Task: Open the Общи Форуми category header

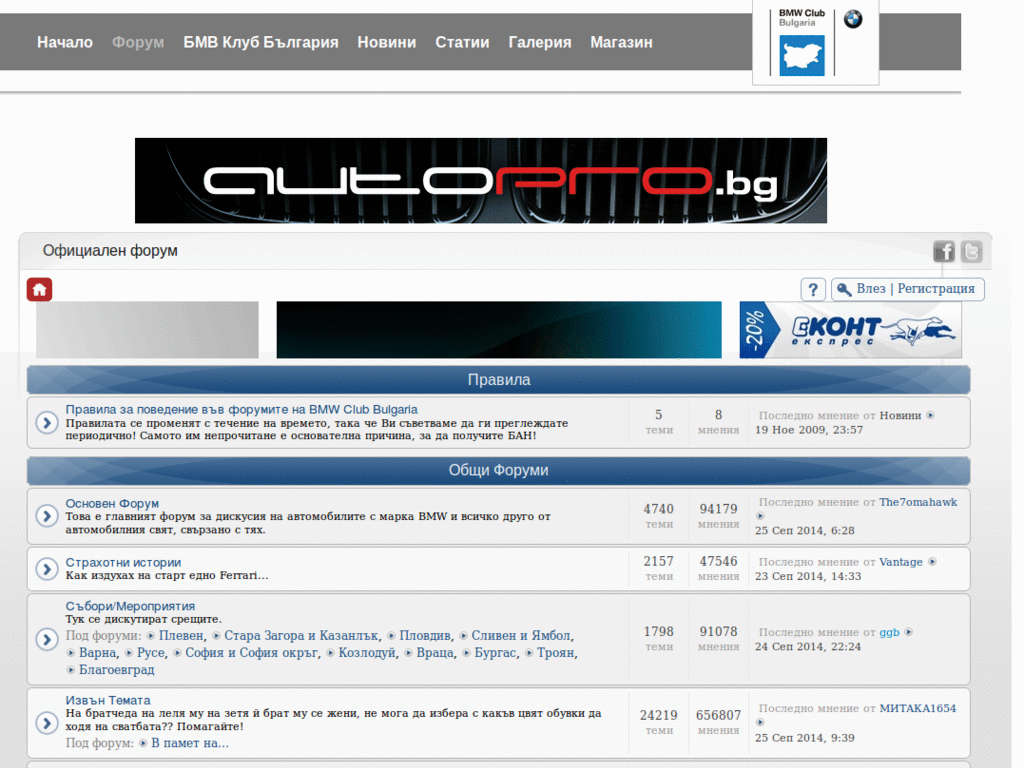Action: click(498, 470)
